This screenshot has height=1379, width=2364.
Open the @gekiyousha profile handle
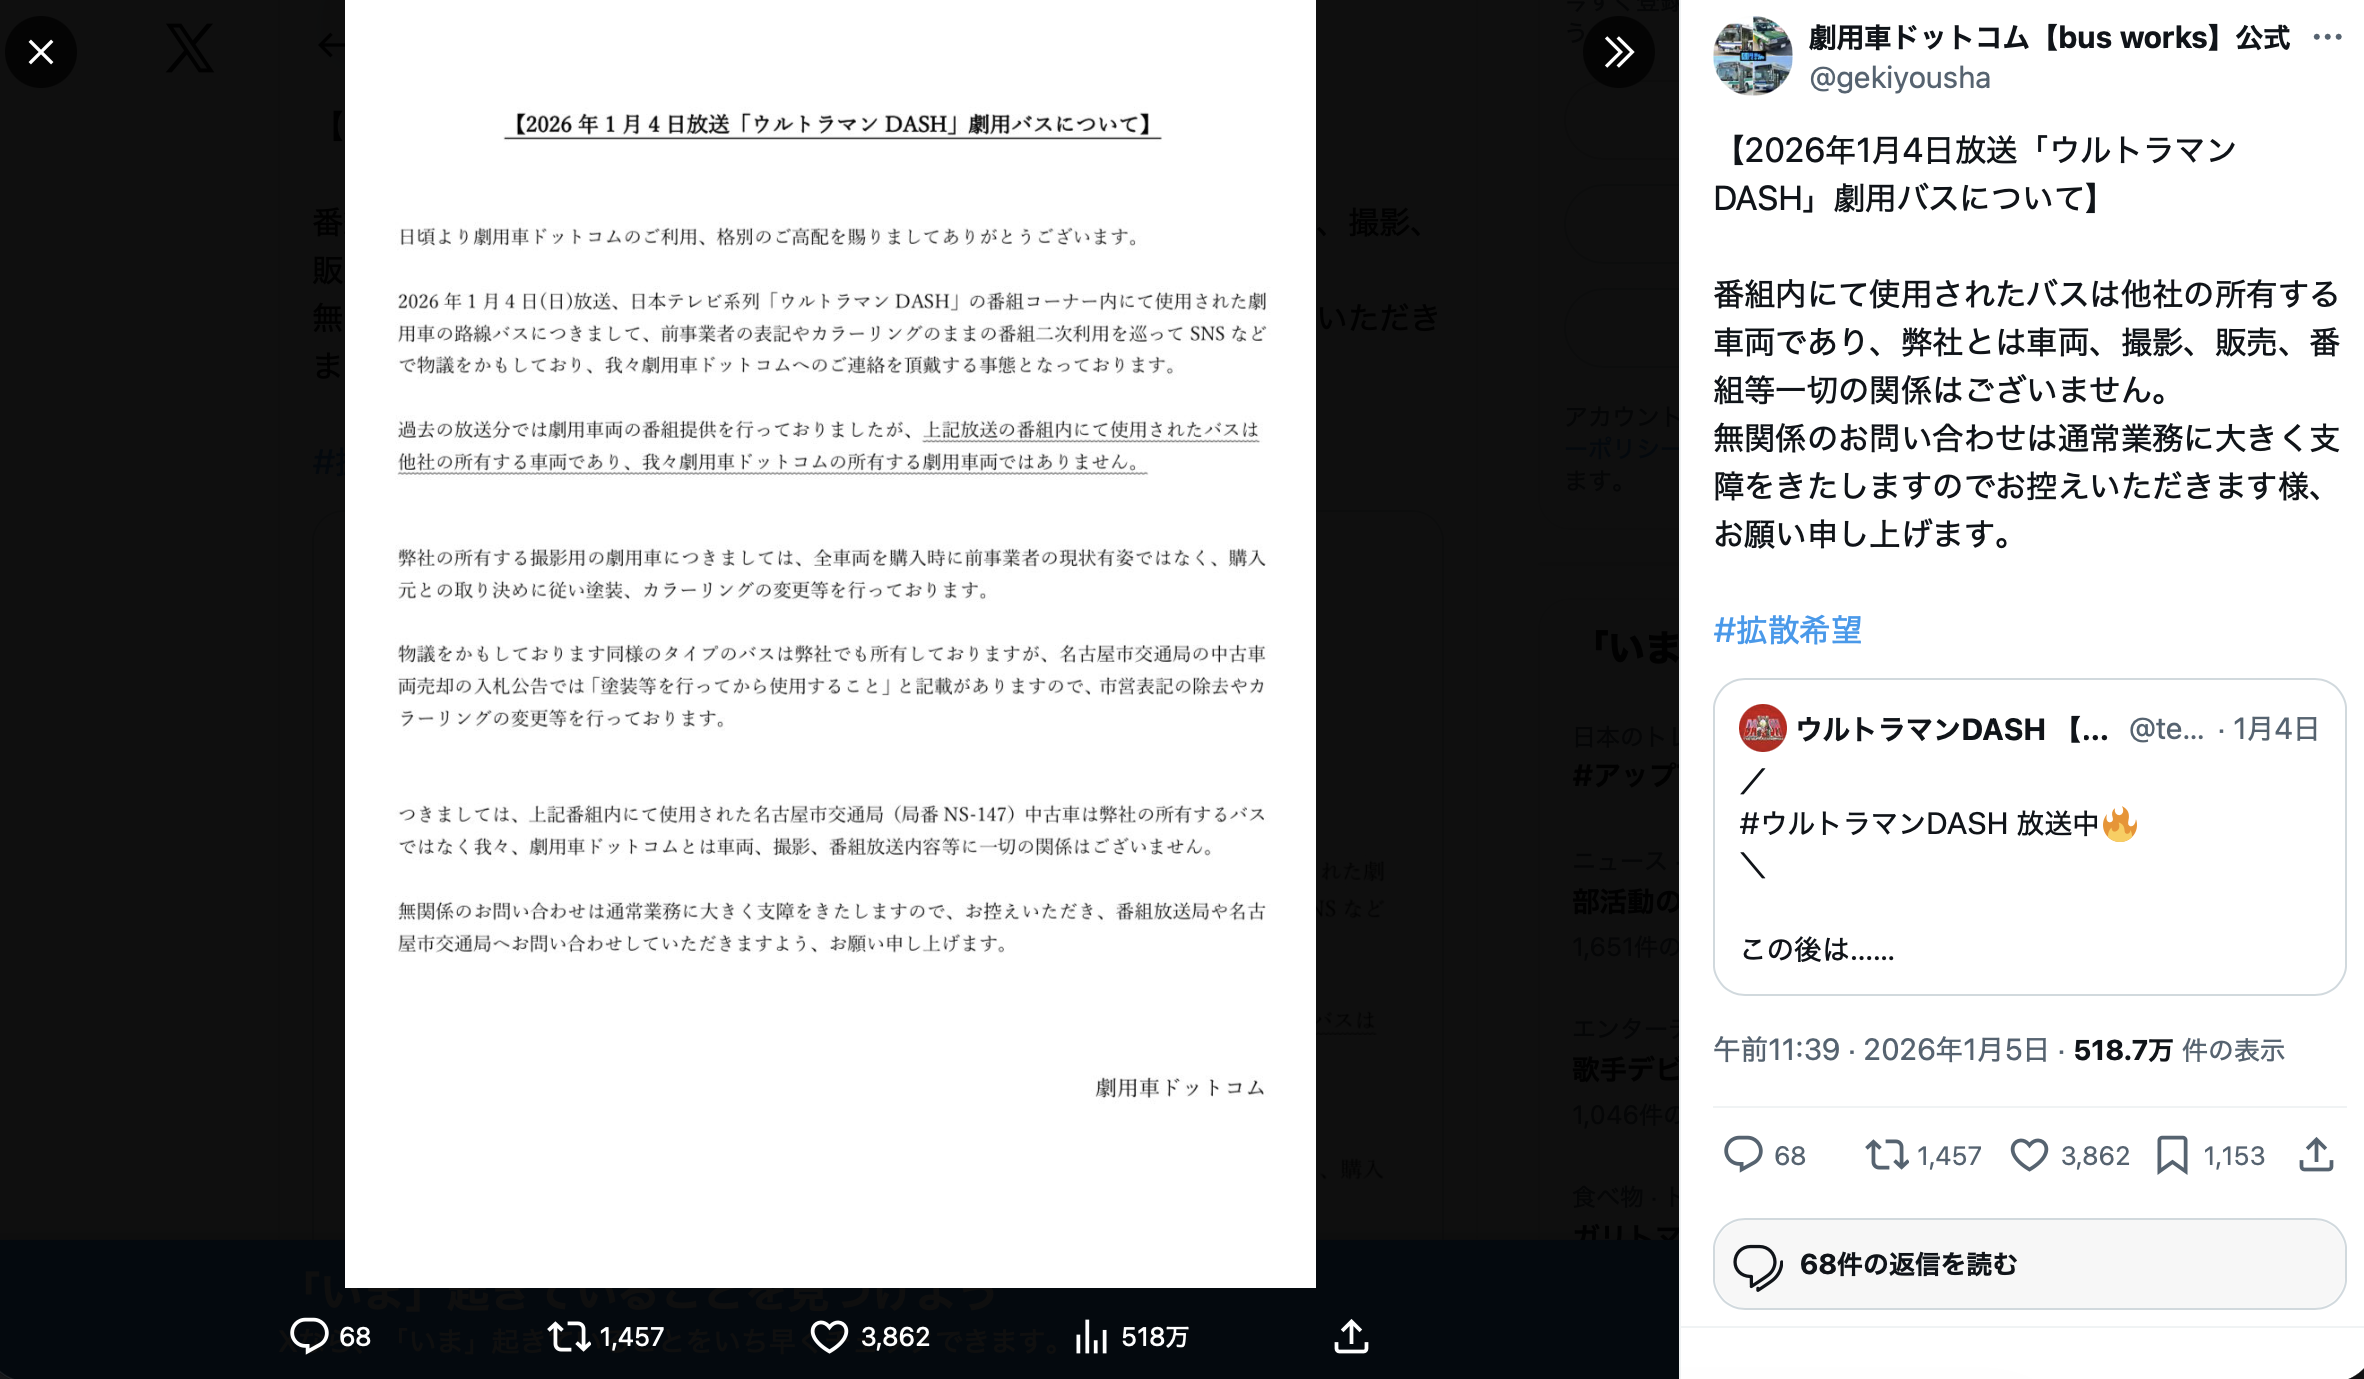click(1899, 78)
